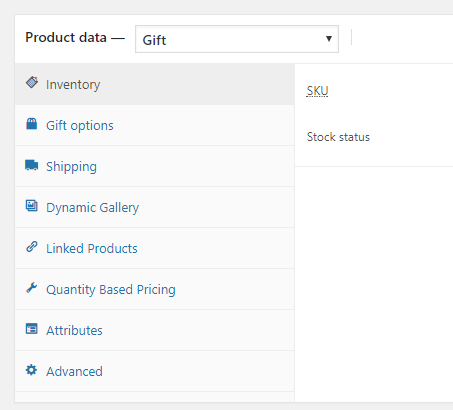453x410 pixels.
Task: Click the Gift options bag icon
Action: tap(32, 124)
